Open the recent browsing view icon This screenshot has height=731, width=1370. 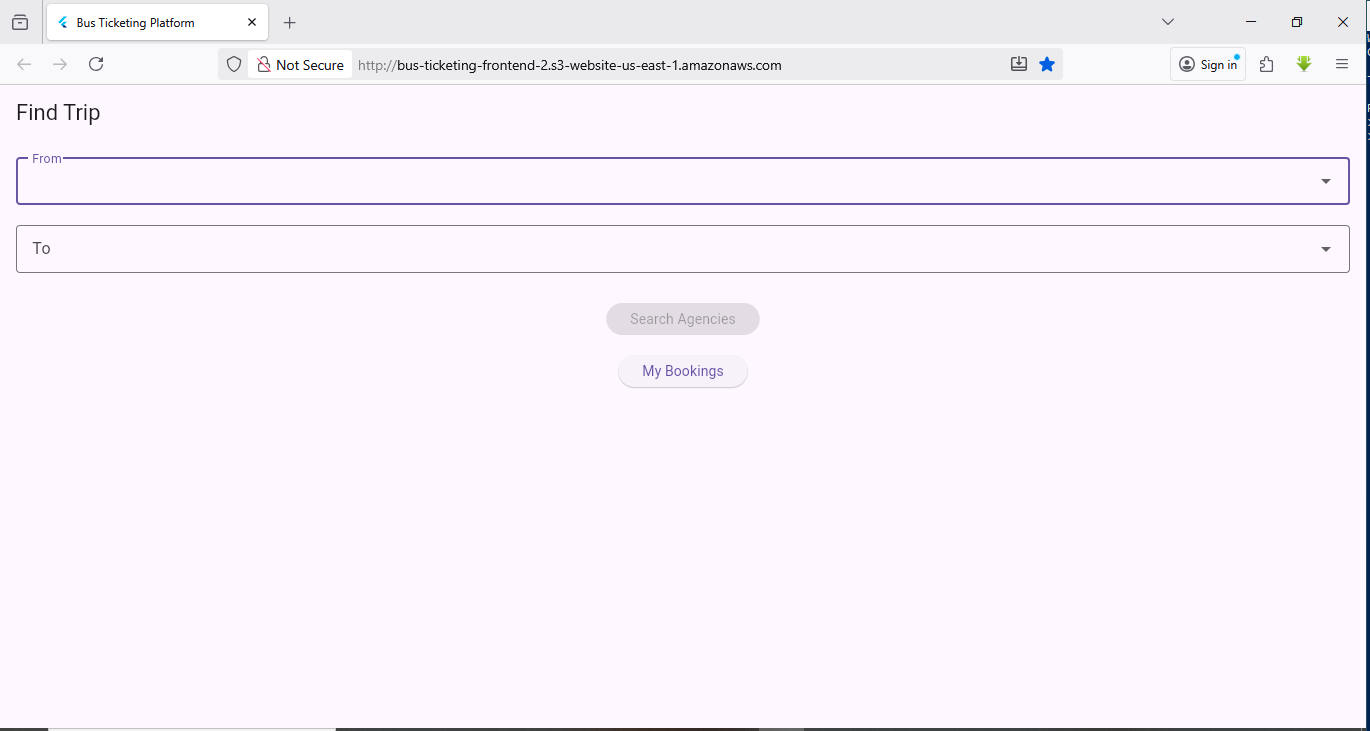[20, 22]
